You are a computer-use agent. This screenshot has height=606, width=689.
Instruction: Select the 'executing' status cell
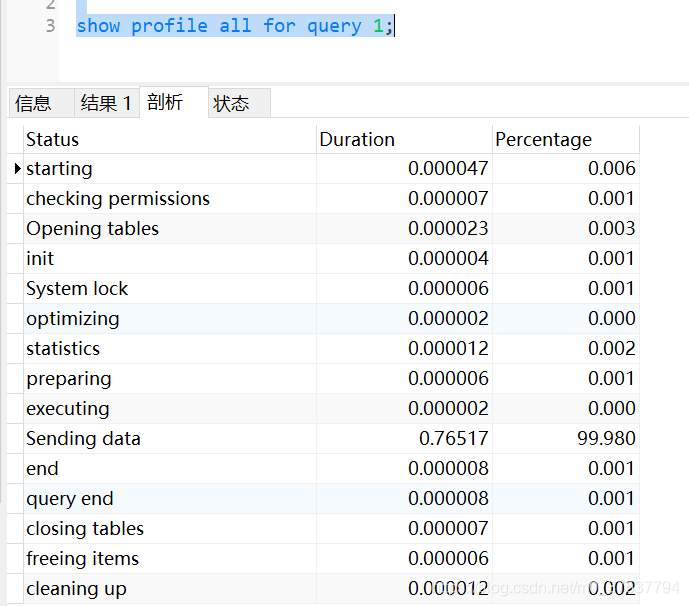[x=170, y=408]
